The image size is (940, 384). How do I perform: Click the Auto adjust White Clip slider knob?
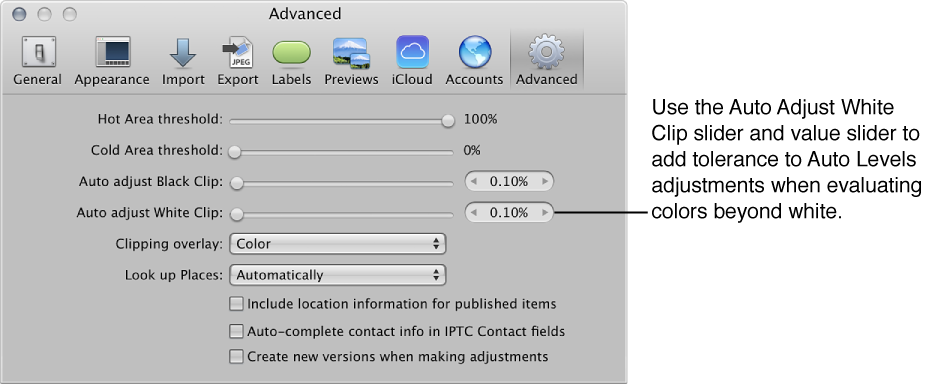point(237,213)
